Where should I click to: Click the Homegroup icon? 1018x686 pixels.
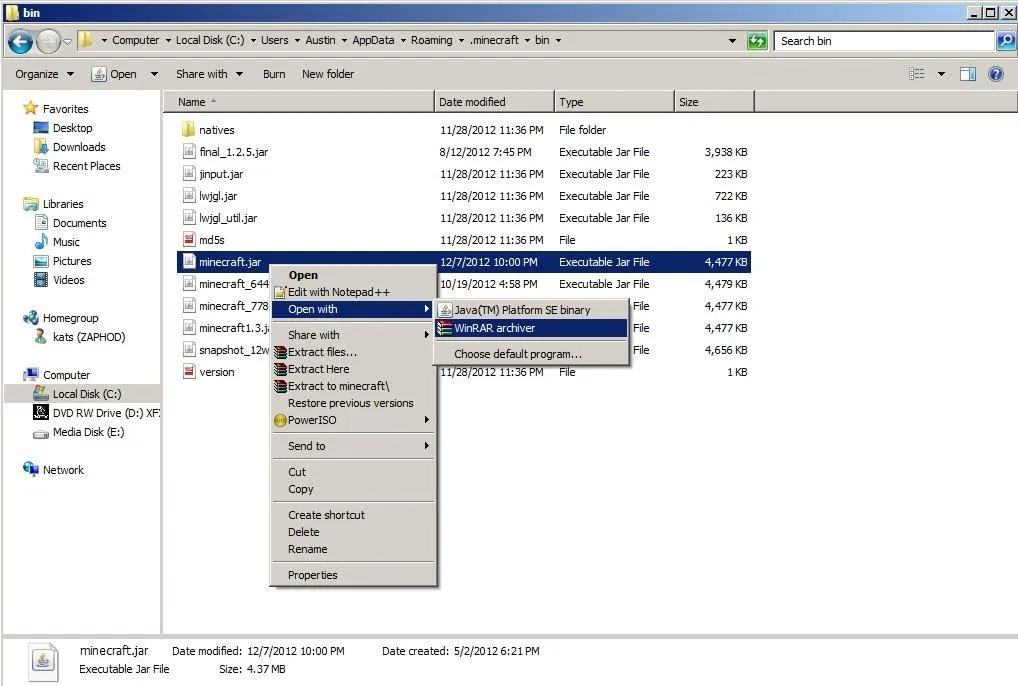point(31,318)
